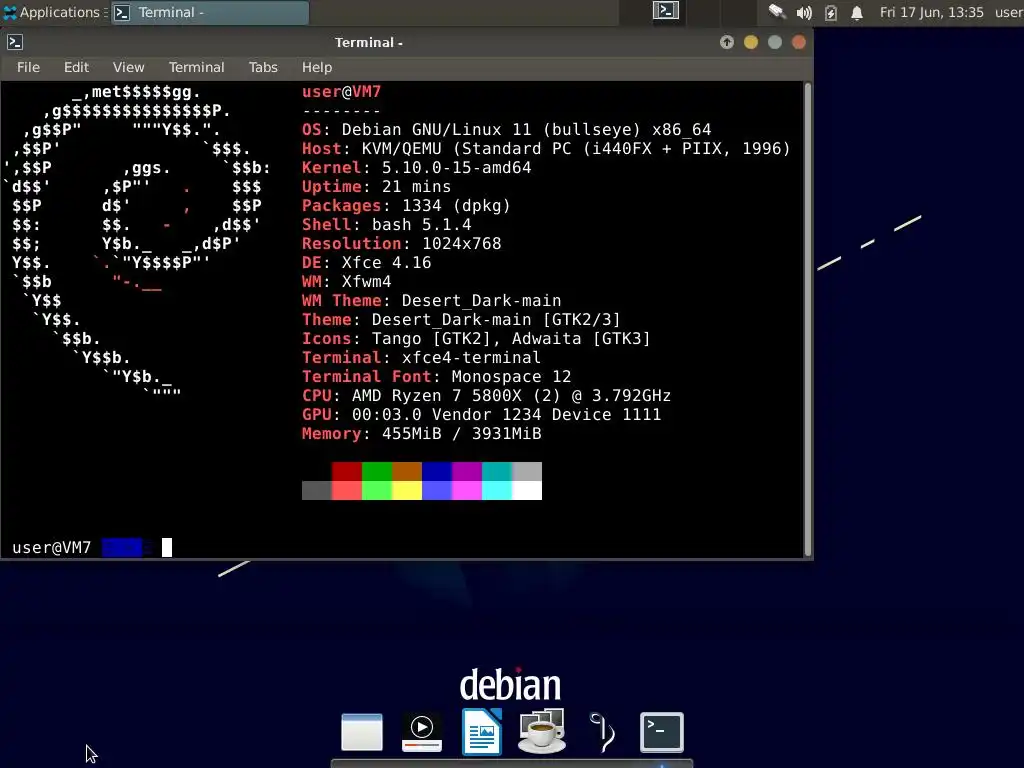Click the Terminal Font Monospace 12 line

click(437, 377)
